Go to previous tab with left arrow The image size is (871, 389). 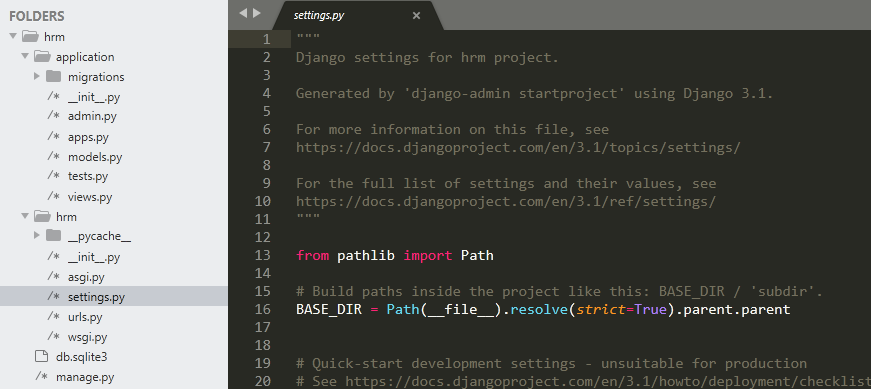(x=243, y=13)
